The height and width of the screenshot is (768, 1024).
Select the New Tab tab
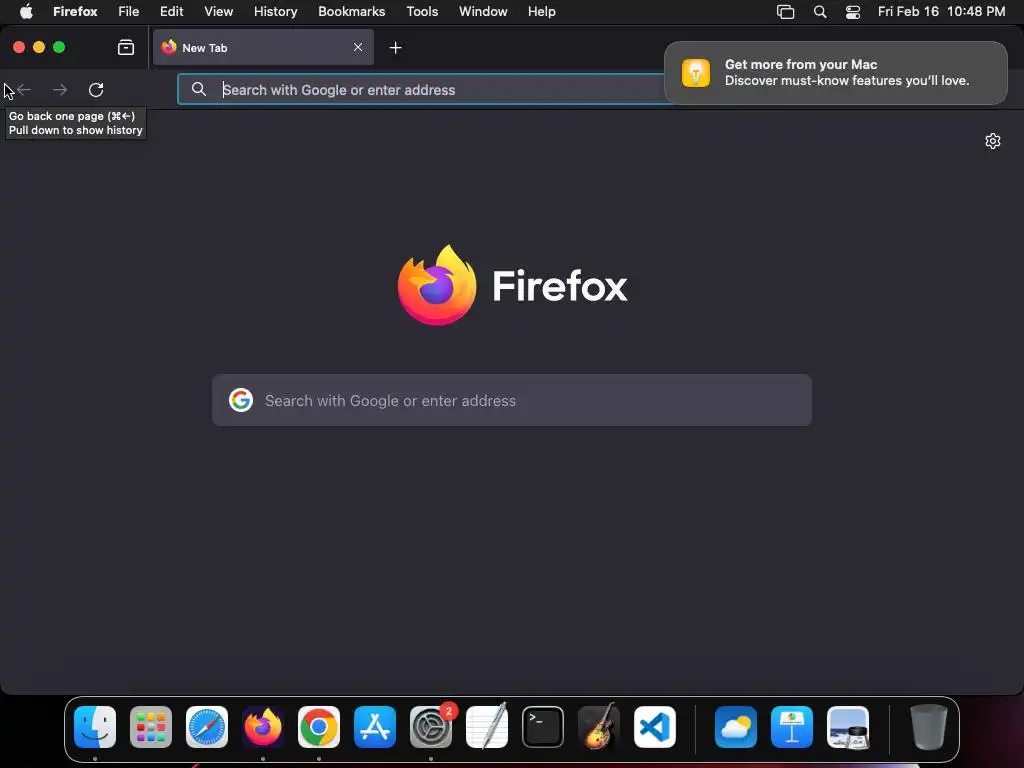click(263, 47)
